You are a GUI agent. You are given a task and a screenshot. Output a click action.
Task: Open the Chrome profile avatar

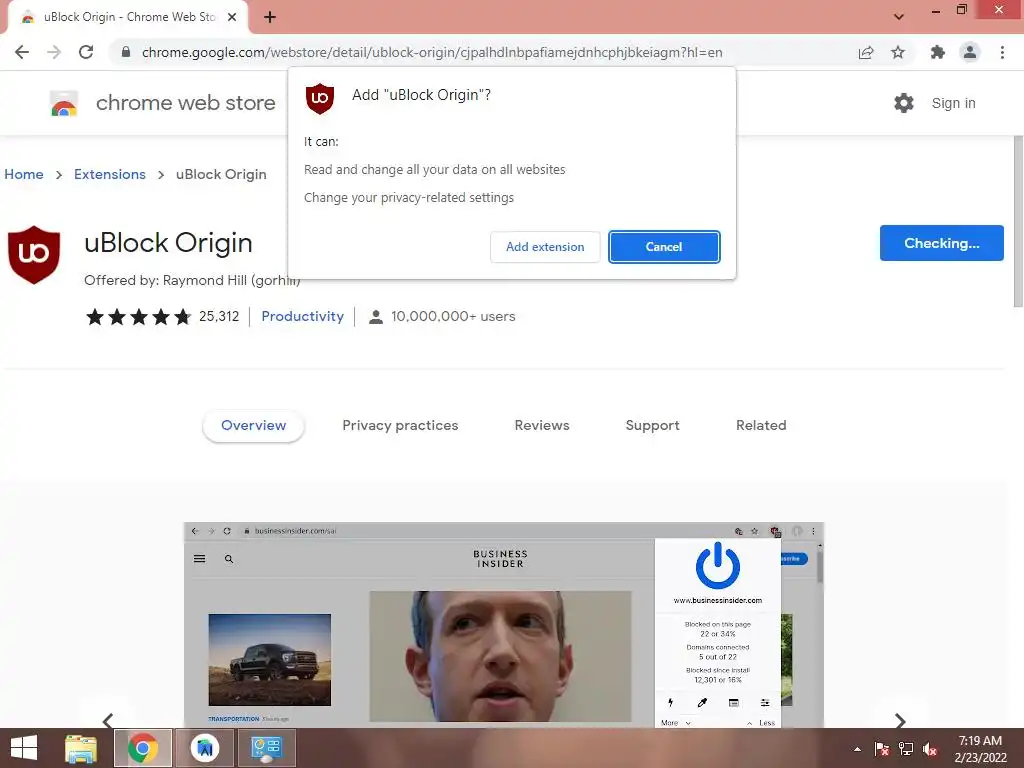pos(970,52)
